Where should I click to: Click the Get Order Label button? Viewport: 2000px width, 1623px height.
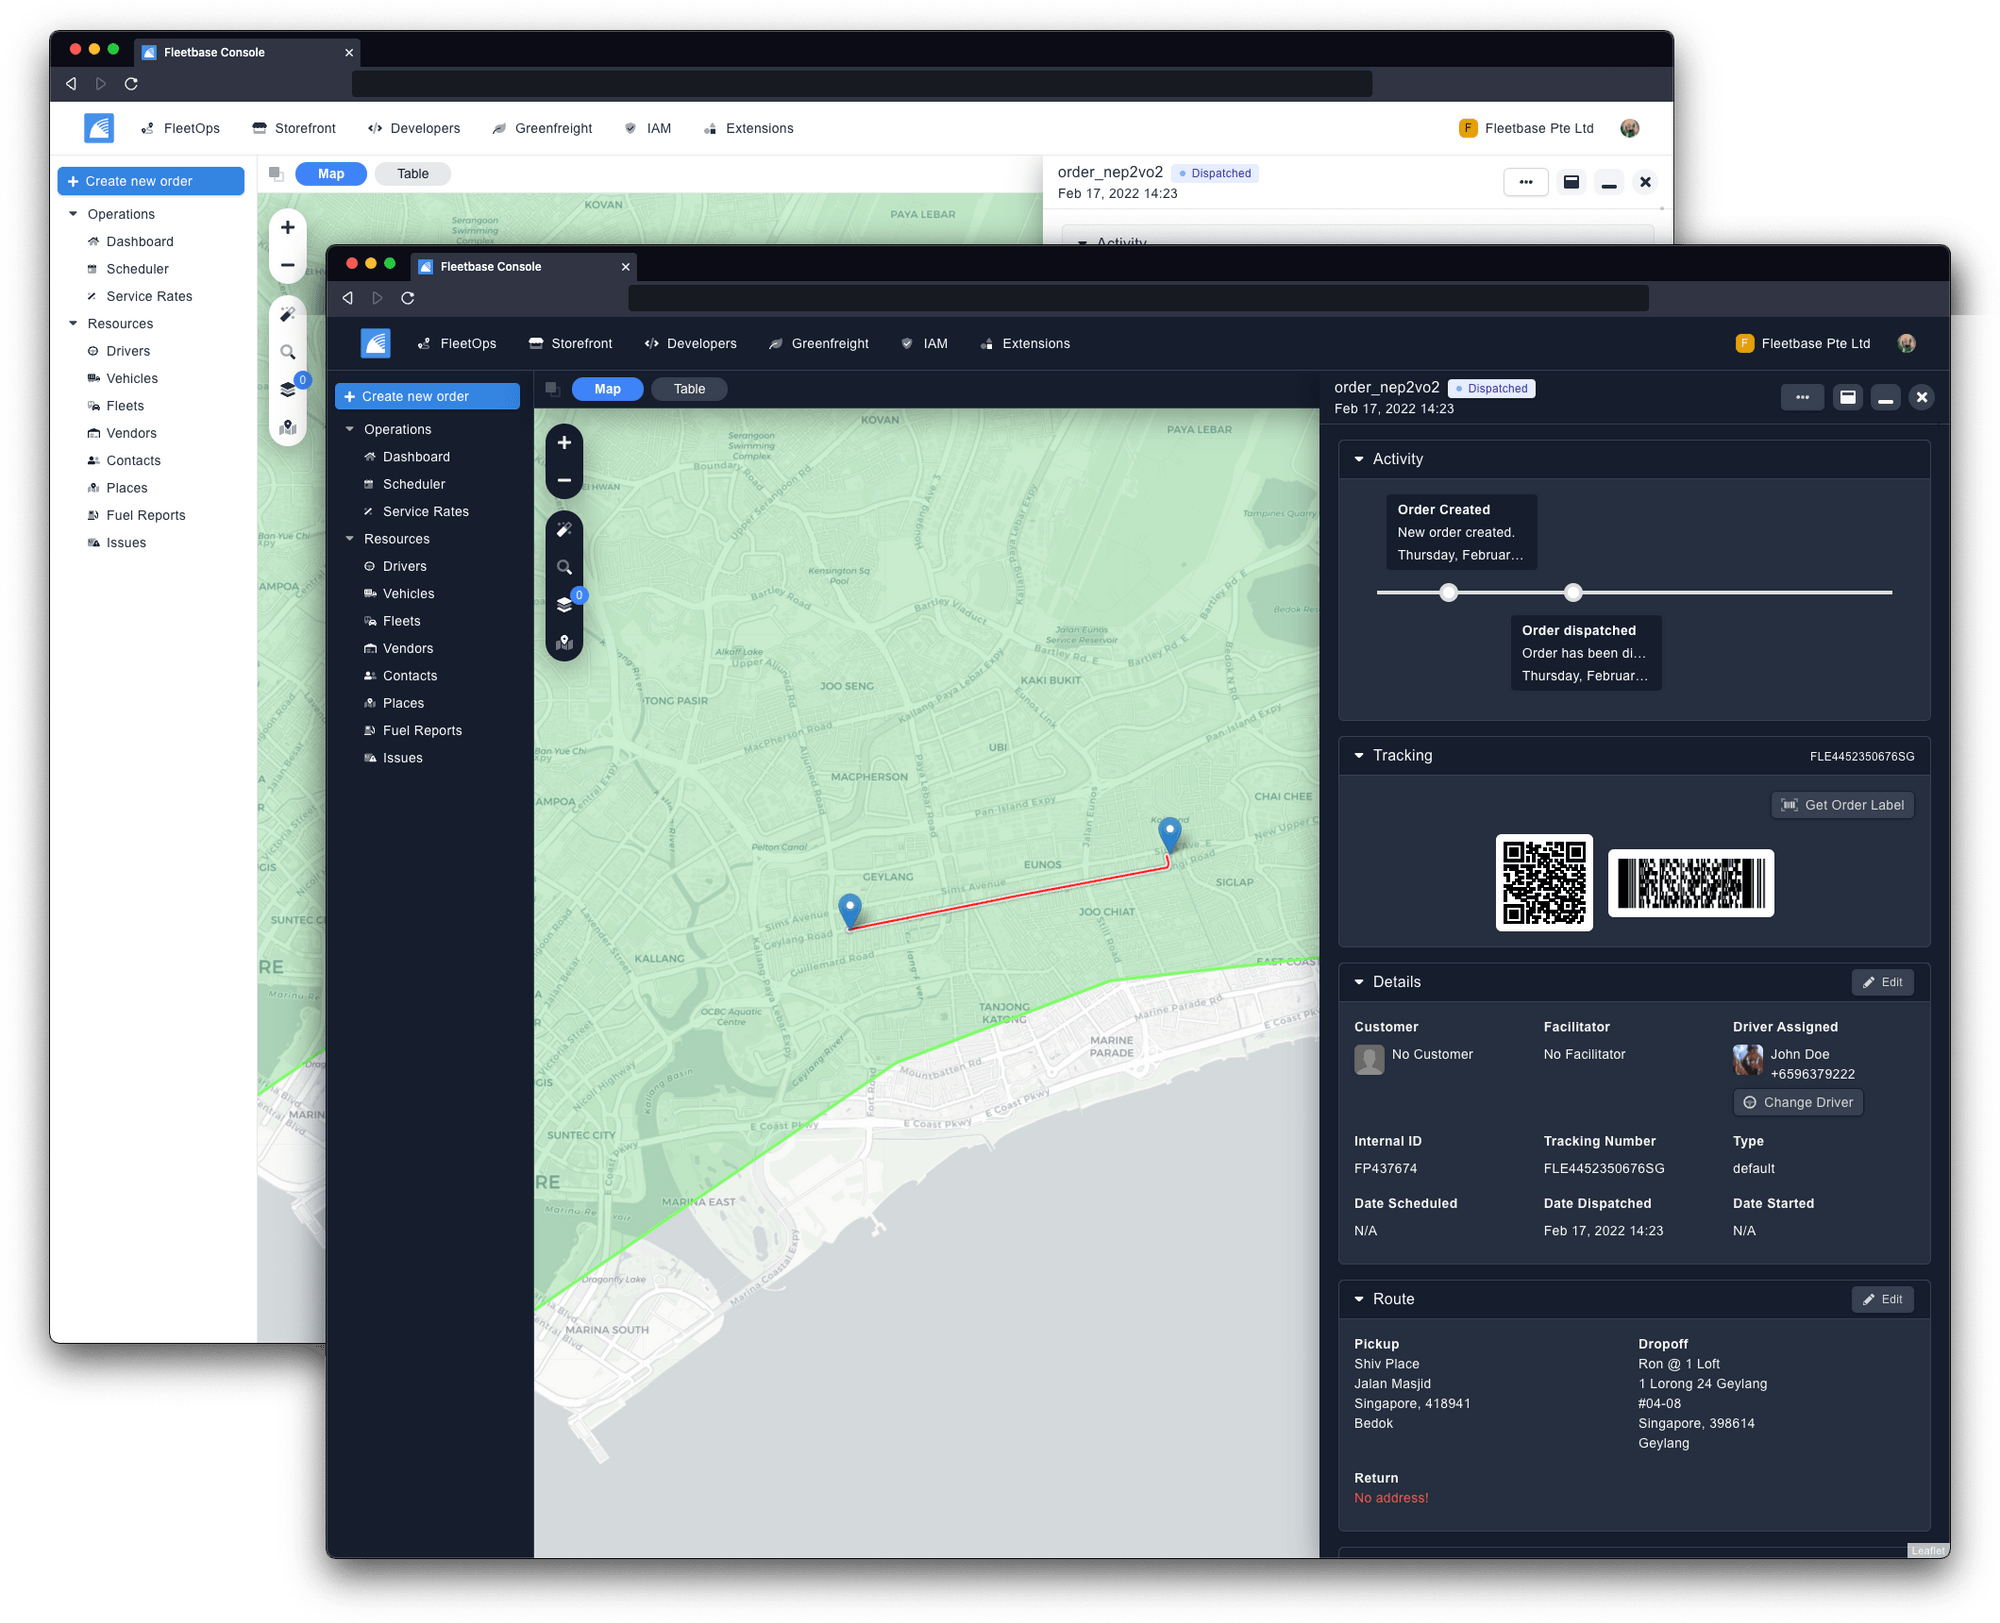(x=1842, y=805)
